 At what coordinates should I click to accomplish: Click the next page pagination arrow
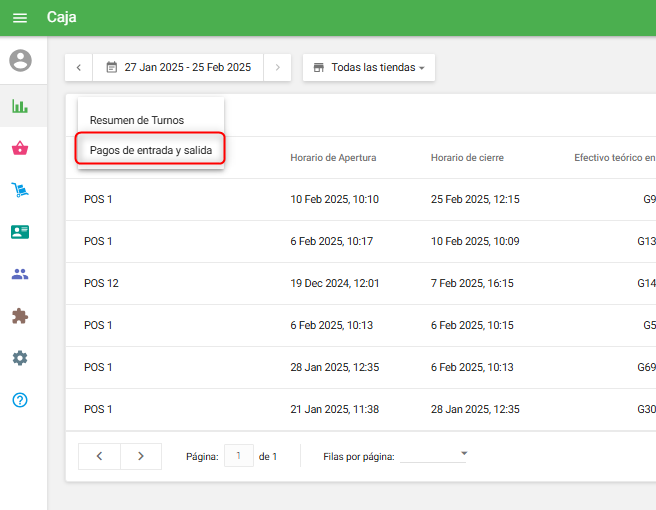click(x=141, y=456)
